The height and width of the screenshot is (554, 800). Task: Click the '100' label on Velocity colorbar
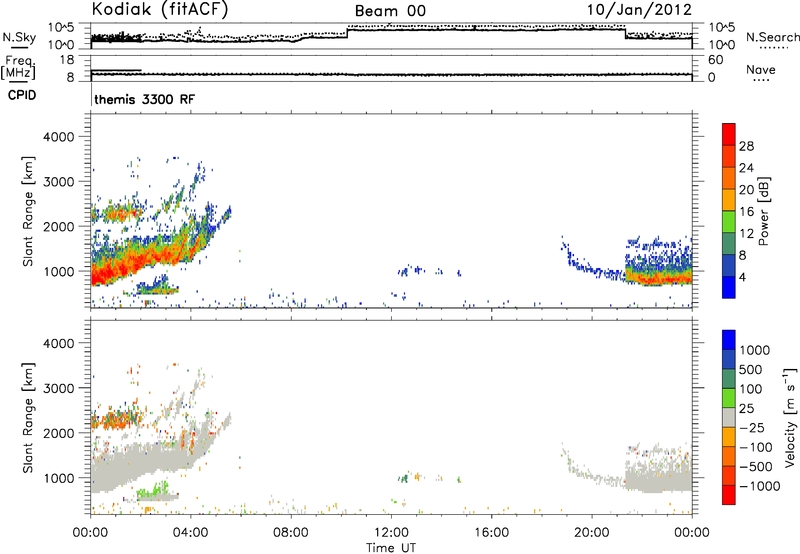pyautogui.click(x=751, y=389)
